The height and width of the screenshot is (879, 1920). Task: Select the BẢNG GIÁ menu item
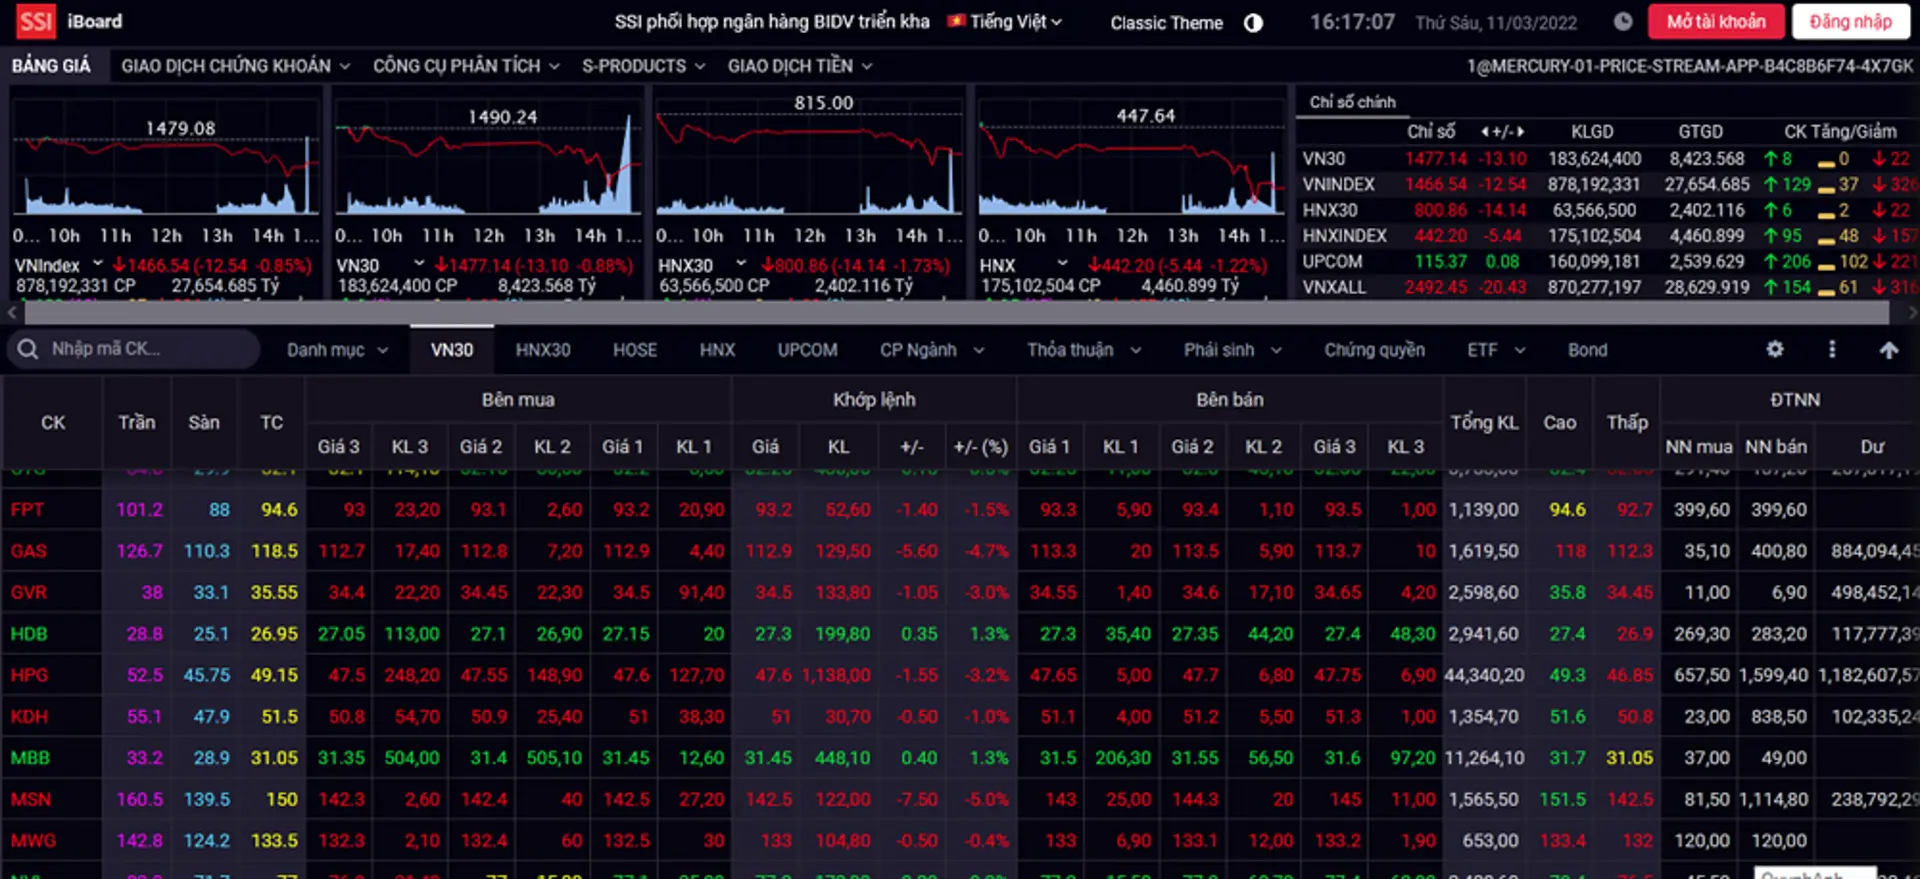(51, 66)
